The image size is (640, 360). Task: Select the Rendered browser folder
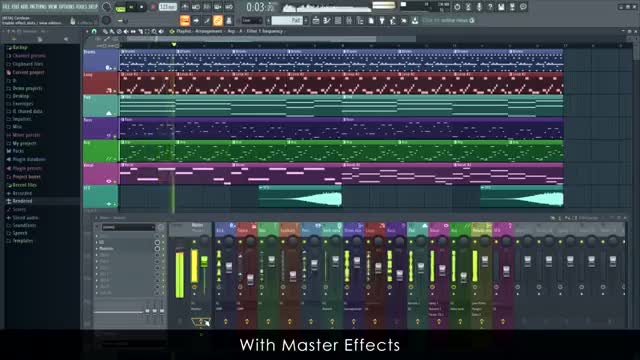coord(21,201)
